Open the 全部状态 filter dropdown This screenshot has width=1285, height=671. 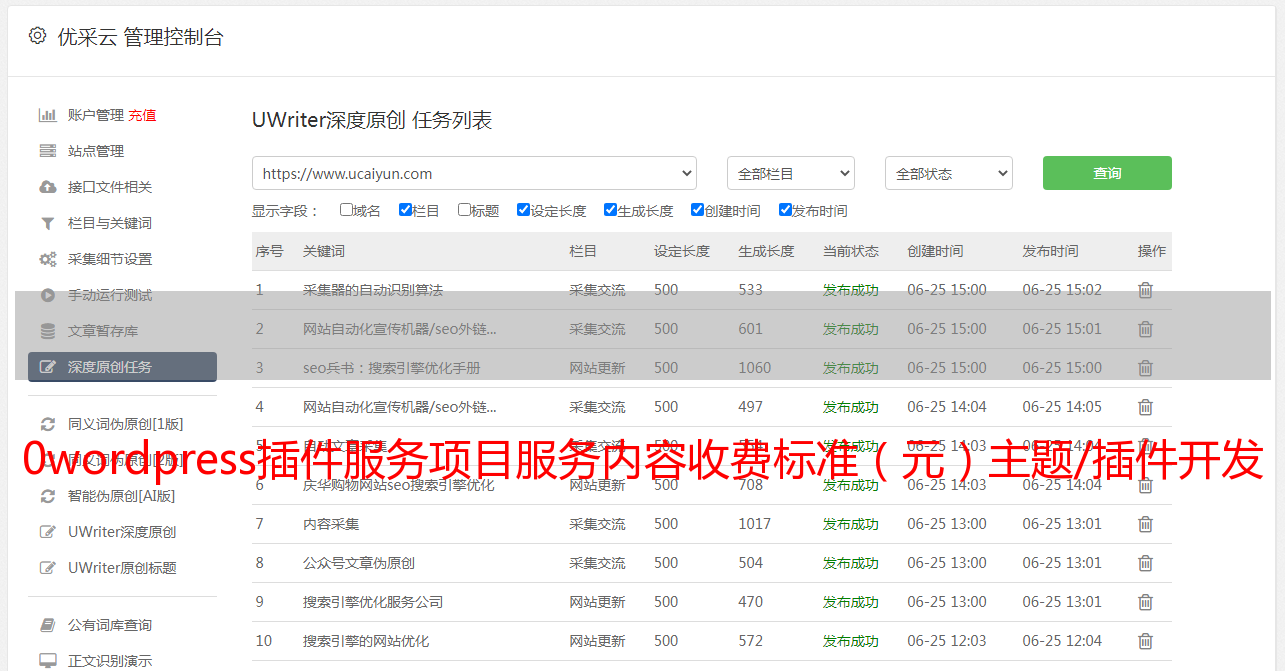pos(948,173)
